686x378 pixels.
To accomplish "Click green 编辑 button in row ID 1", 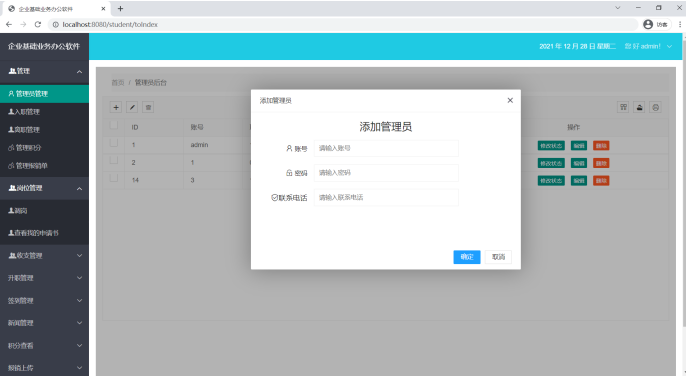I will pyautogui.click(x=579, y=146).
